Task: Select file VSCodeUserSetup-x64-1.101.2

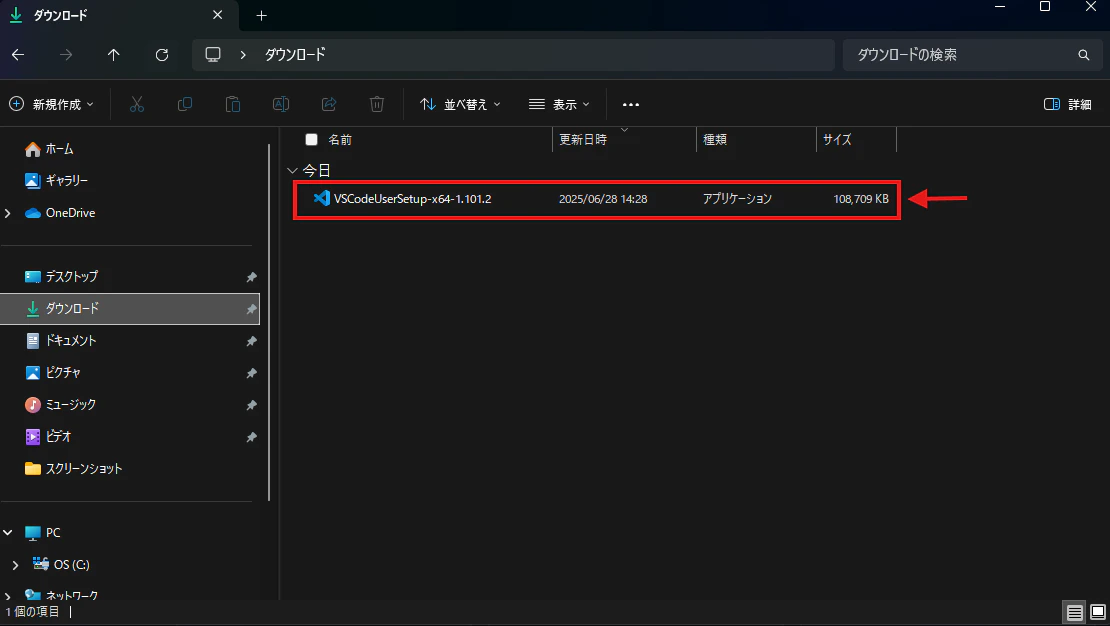Action: (x=412, y=199)
